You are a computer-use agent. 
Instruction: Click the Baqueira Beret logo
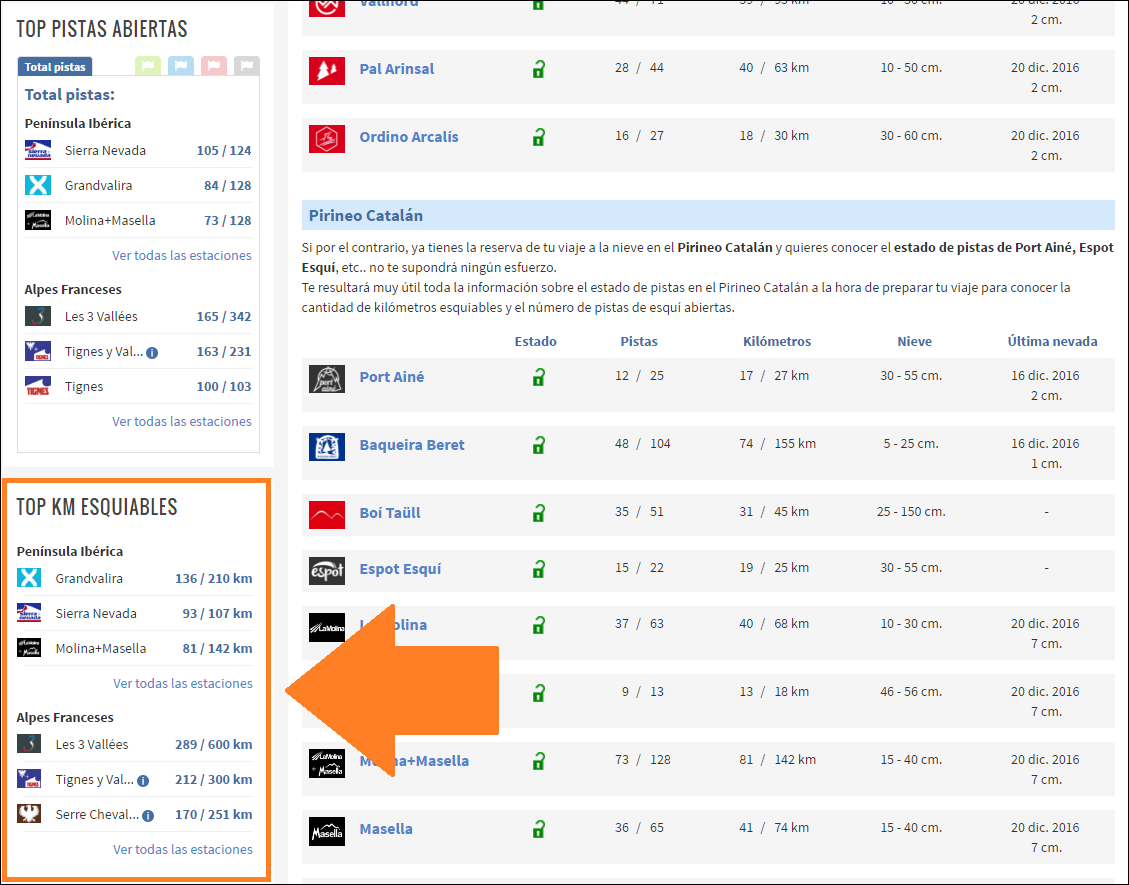click(327, 446)
